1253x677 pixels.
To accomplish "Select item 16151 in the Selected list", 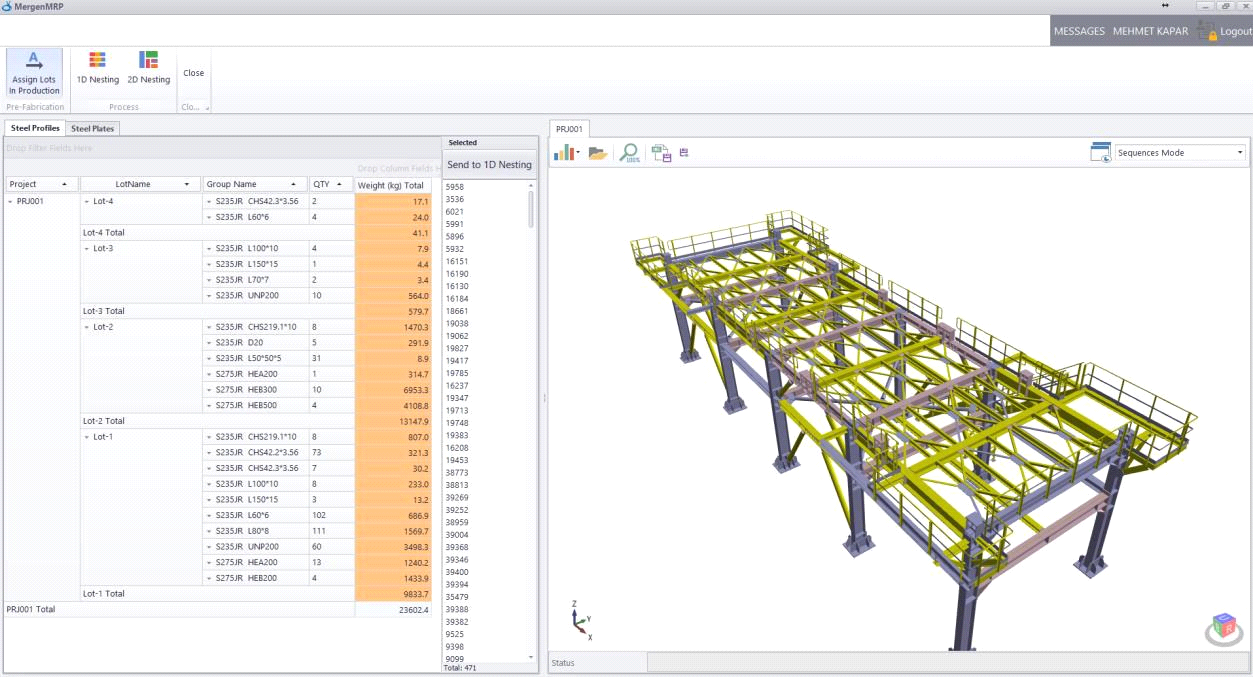I will click(456, 261).
